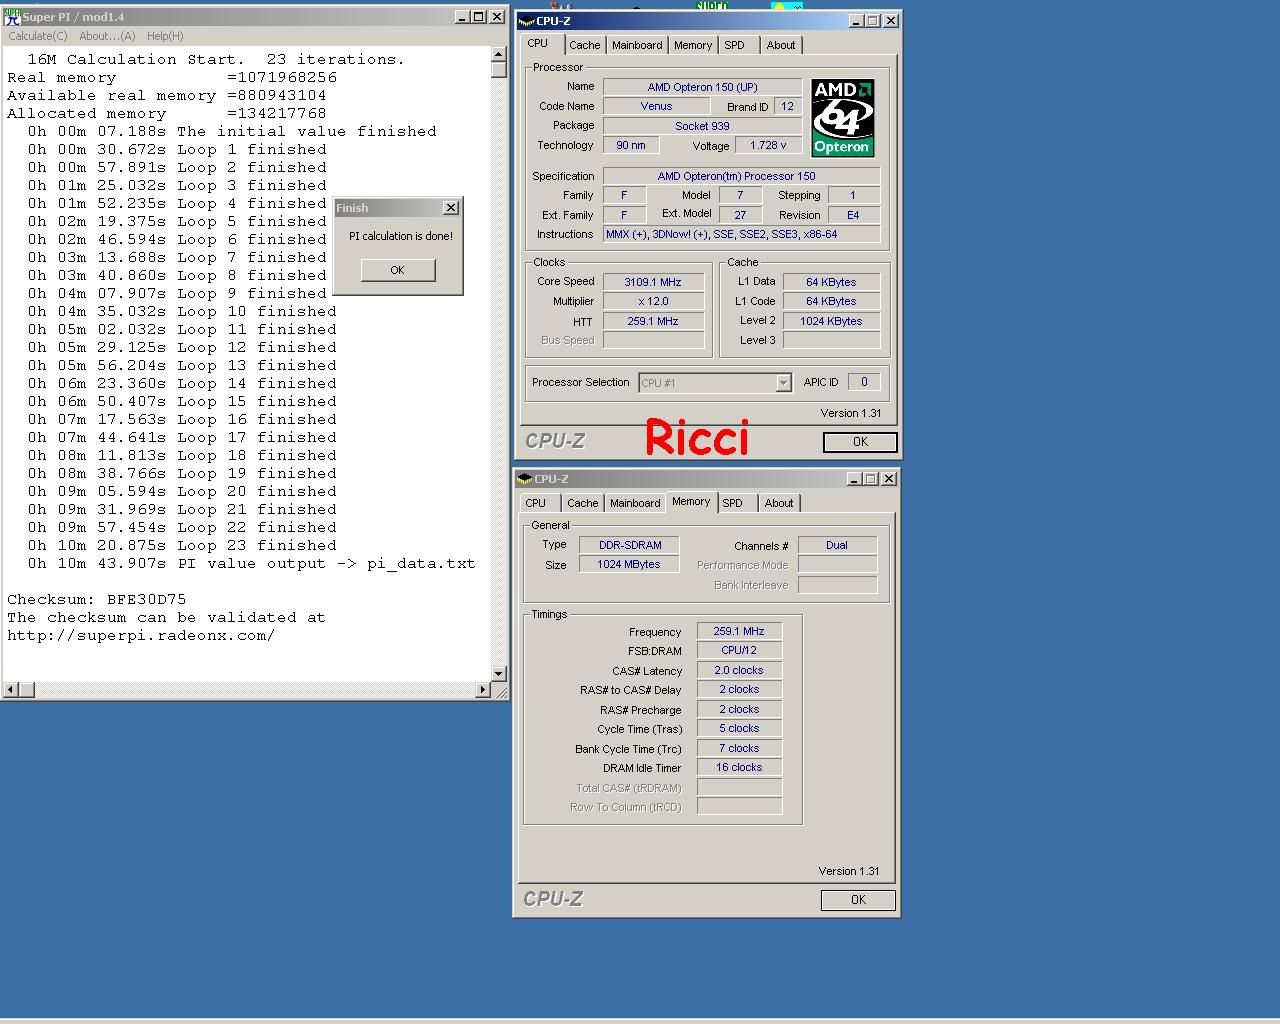This screenshot has height=1024, width=1280.
Task: Switch to CPU tab in lower CPU-Z
Action: [536, 503]
